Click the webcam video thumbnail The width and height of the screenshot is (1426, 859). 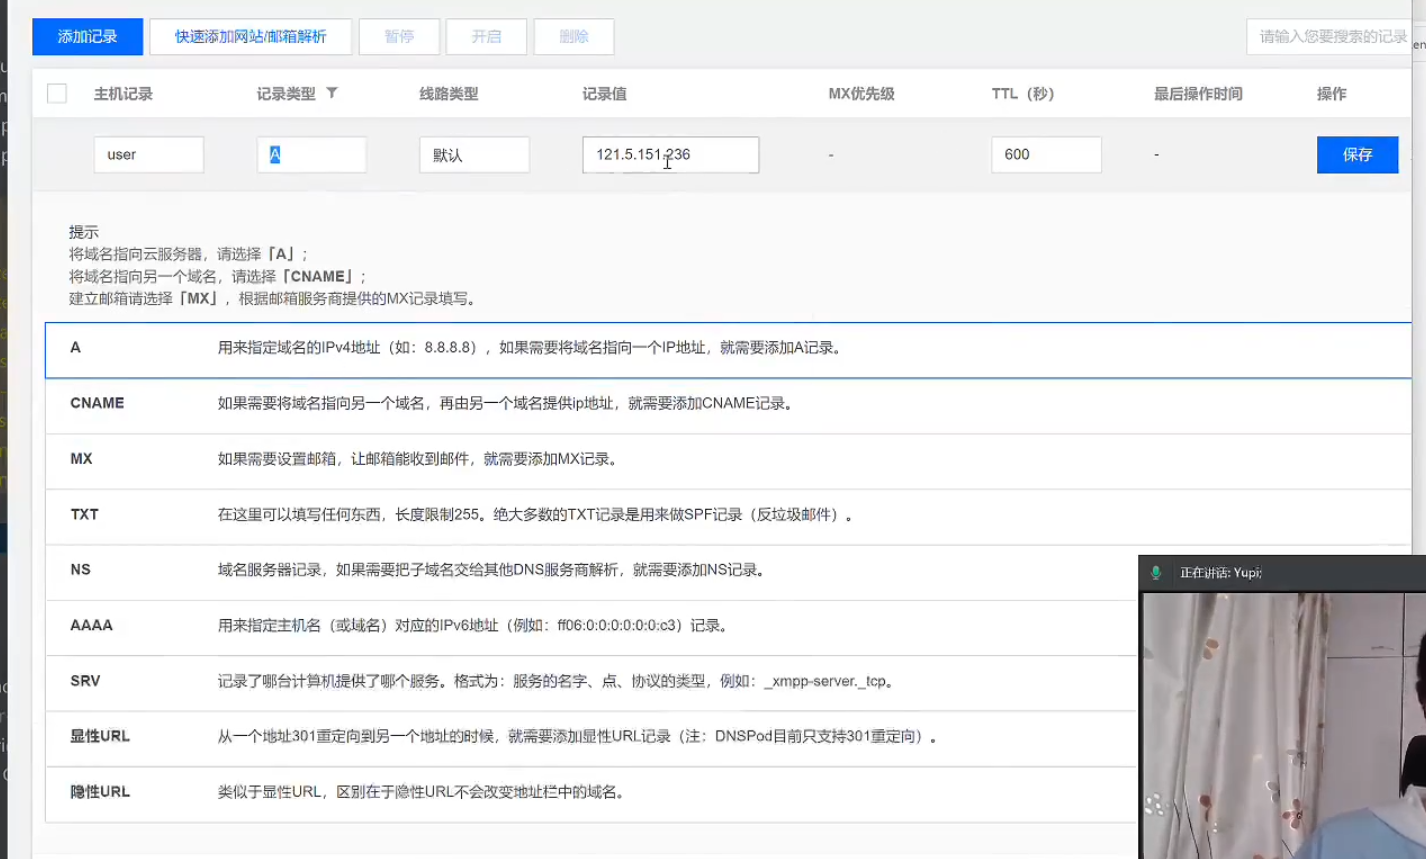coord(1284,725)
